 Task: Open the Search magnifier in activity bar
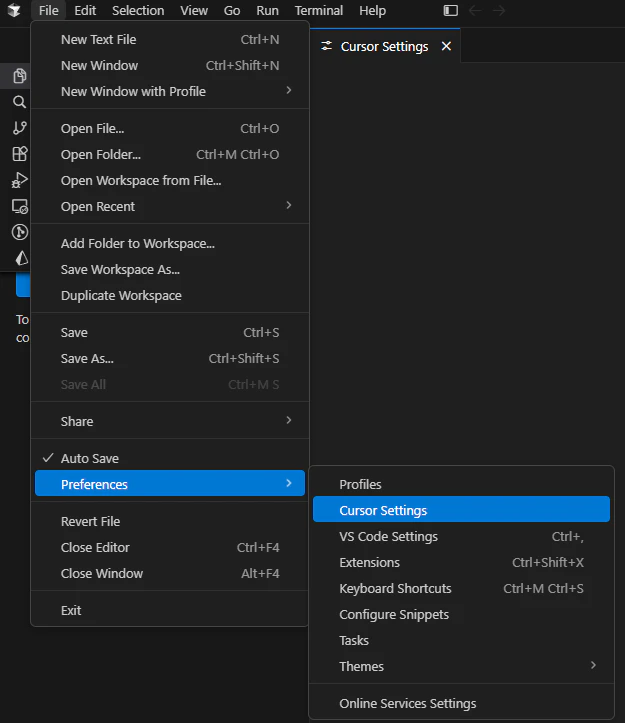tap(19, 101)
